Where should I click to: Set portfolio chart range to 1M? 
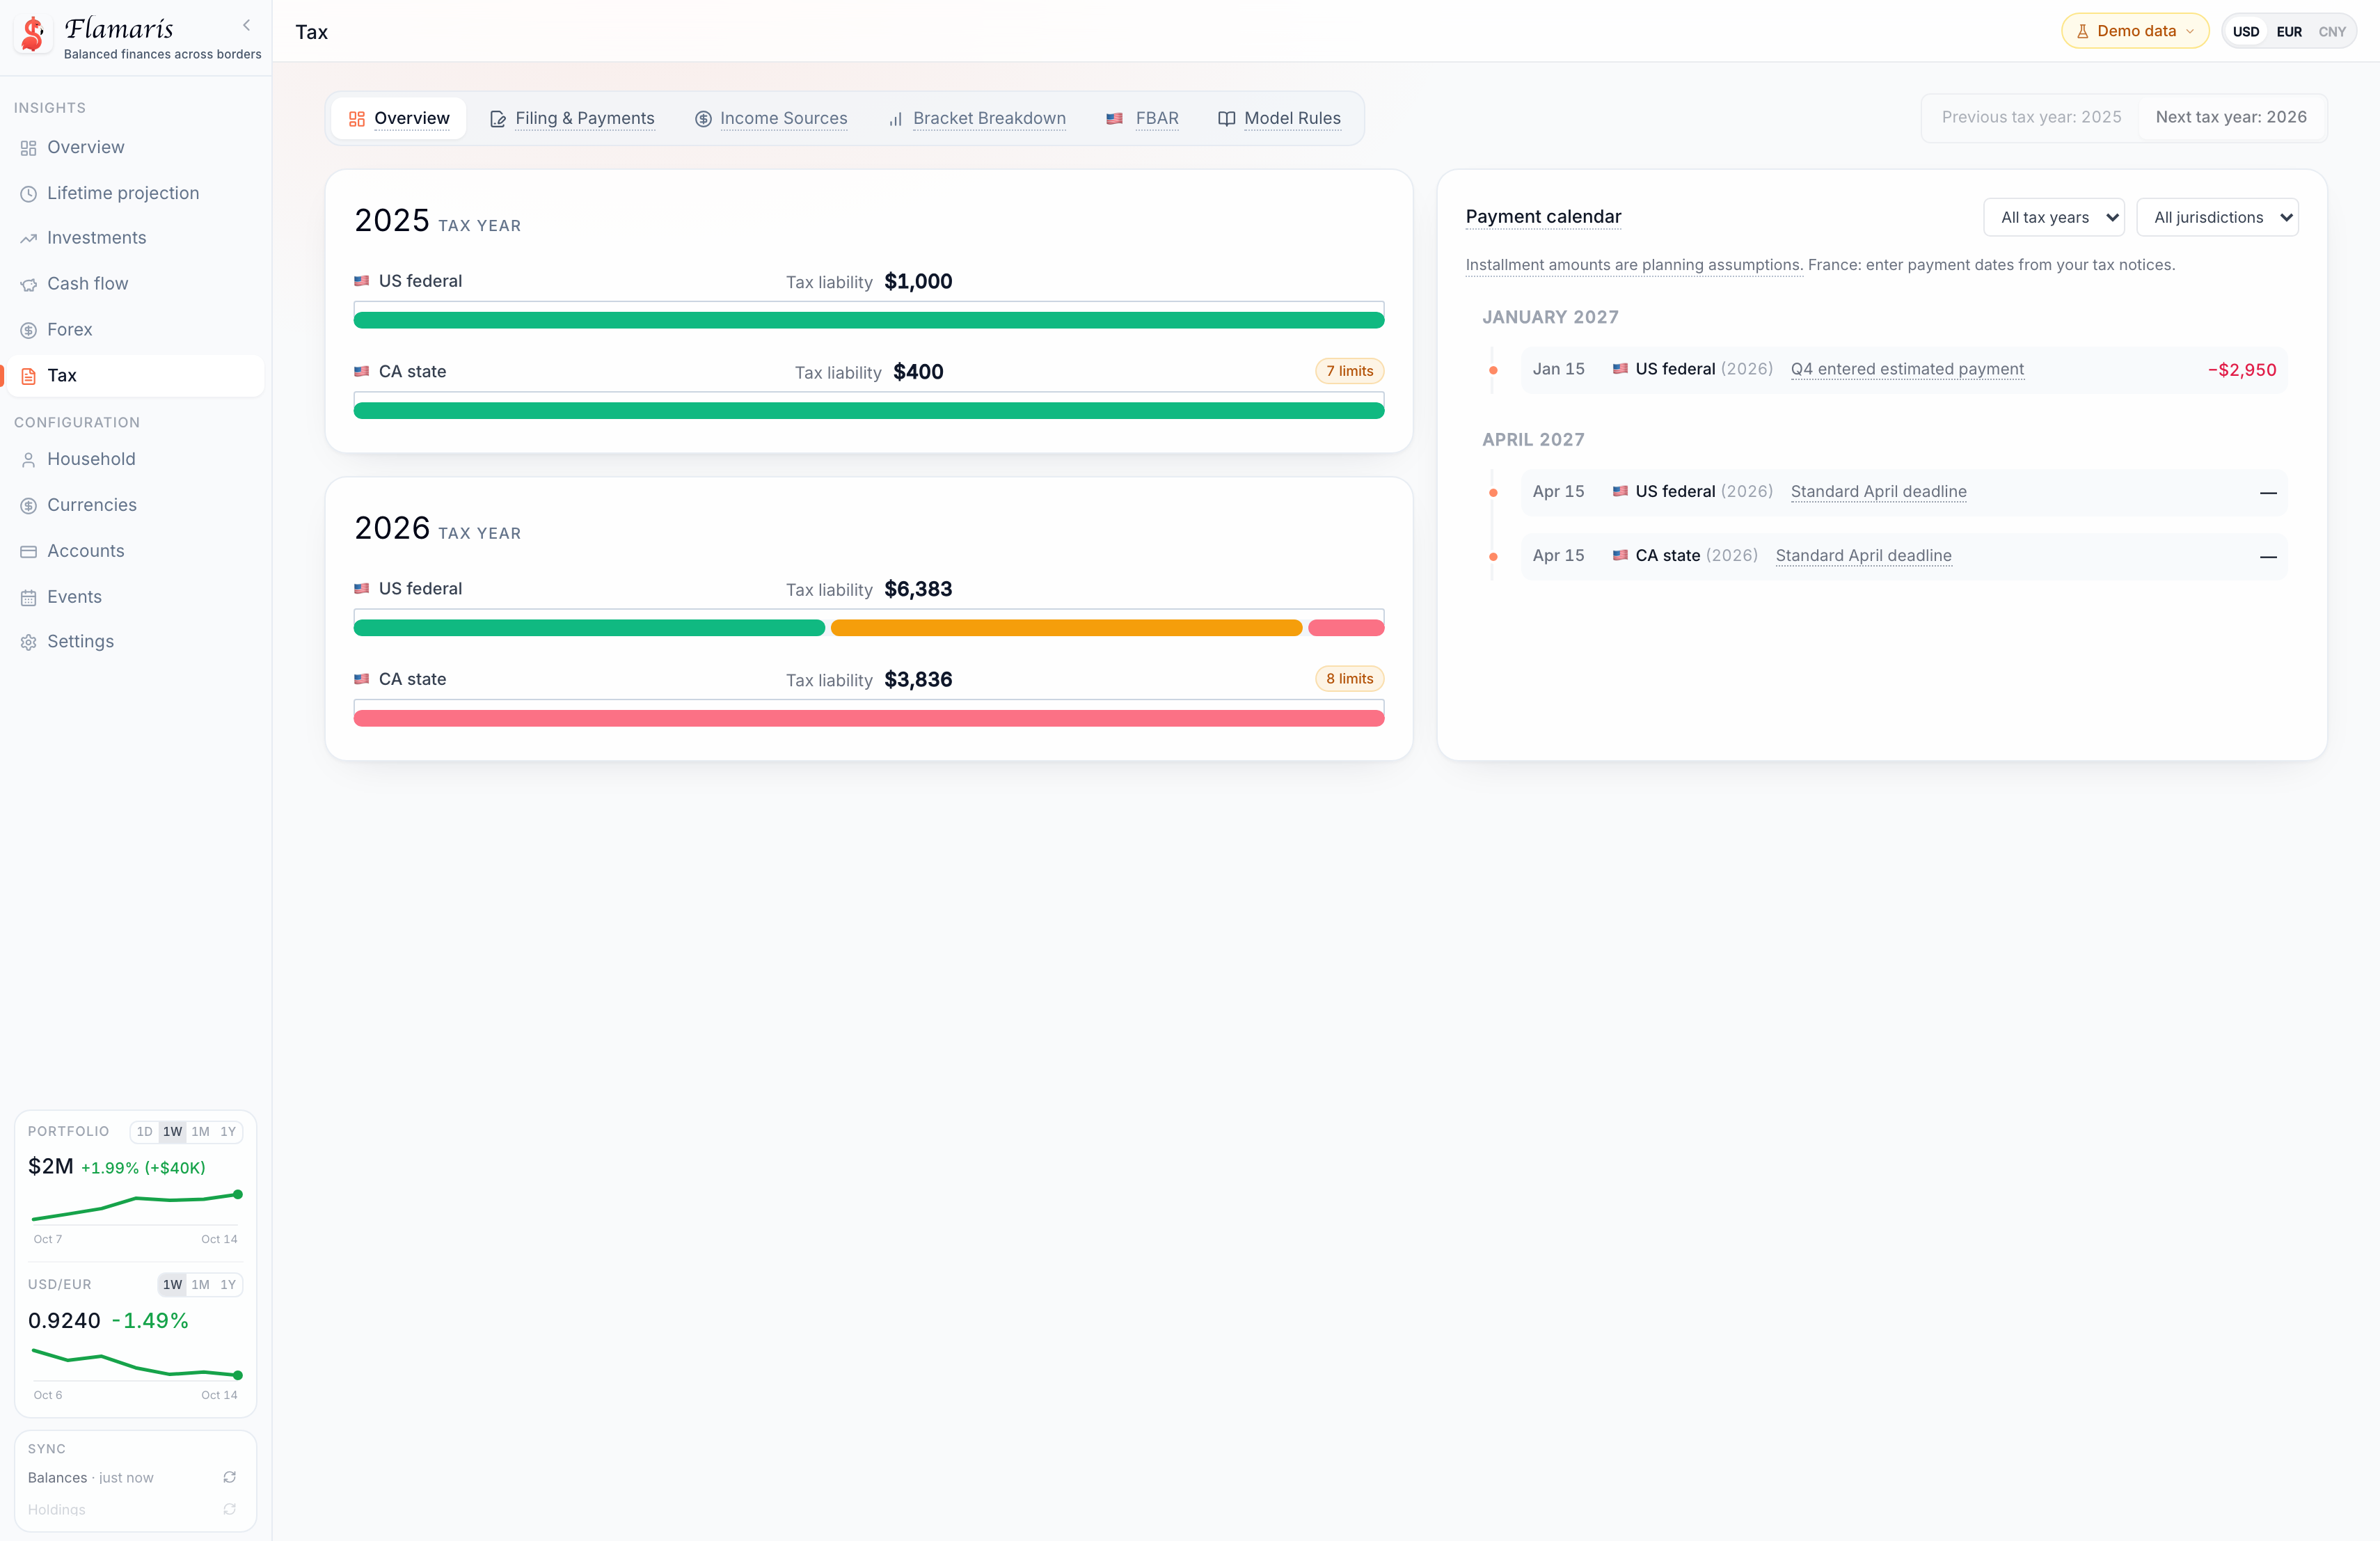[200, 1132]
